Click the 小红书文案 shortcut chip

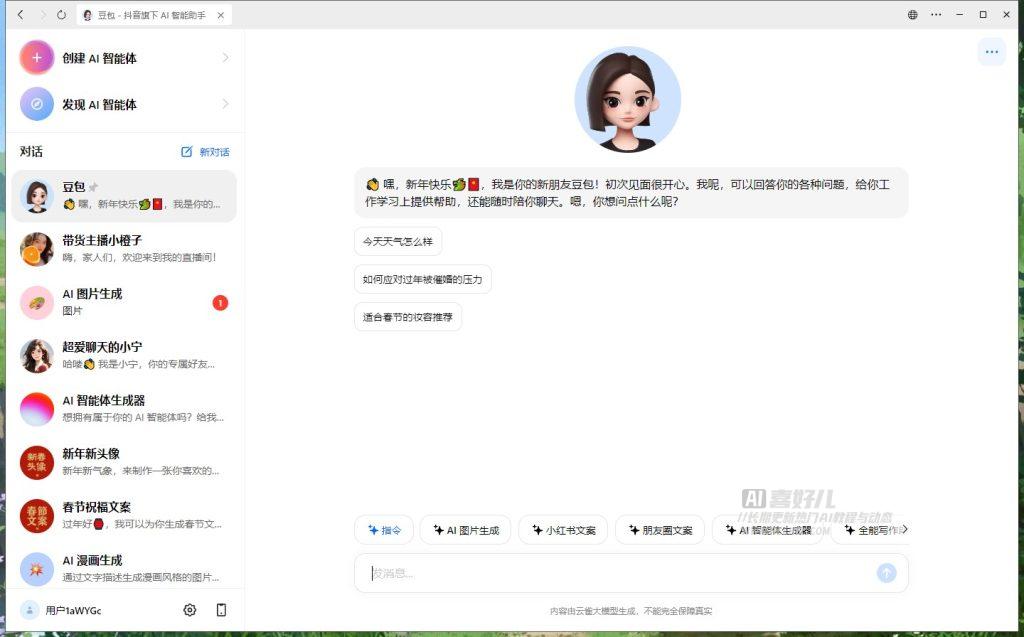click(563, 530)
